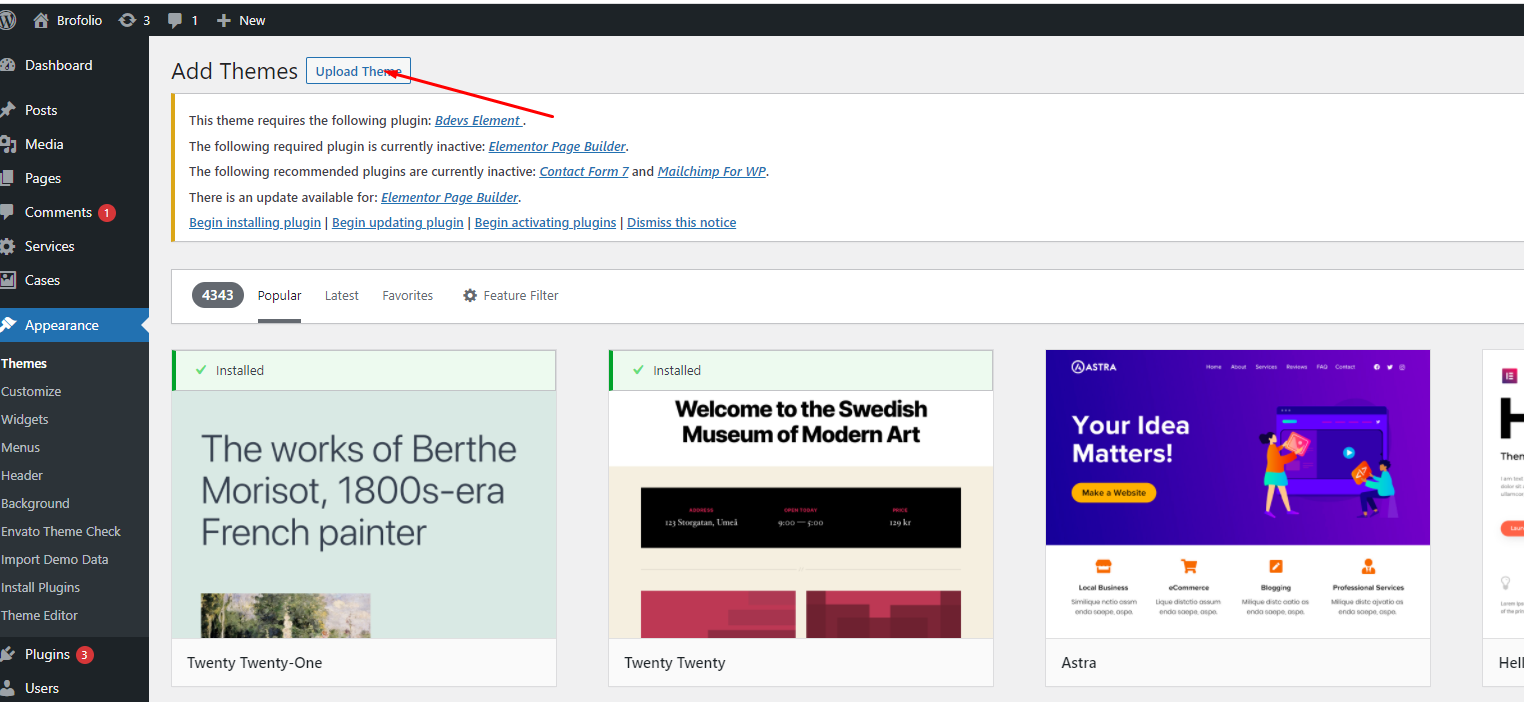Click the Plugins plug icon
The width and height of the screenshot is (1524, 702).
[8, 654]
